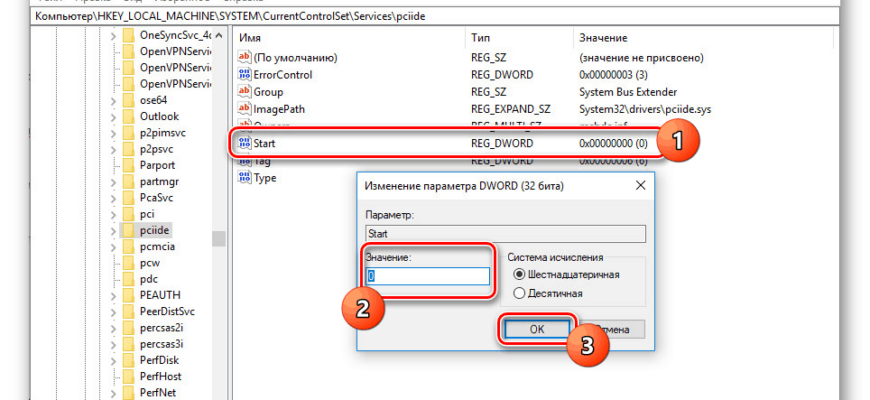Viewport: 870px width, 400px height.
Task: Click the Значение input field in dialog
Action: (428, 276)
